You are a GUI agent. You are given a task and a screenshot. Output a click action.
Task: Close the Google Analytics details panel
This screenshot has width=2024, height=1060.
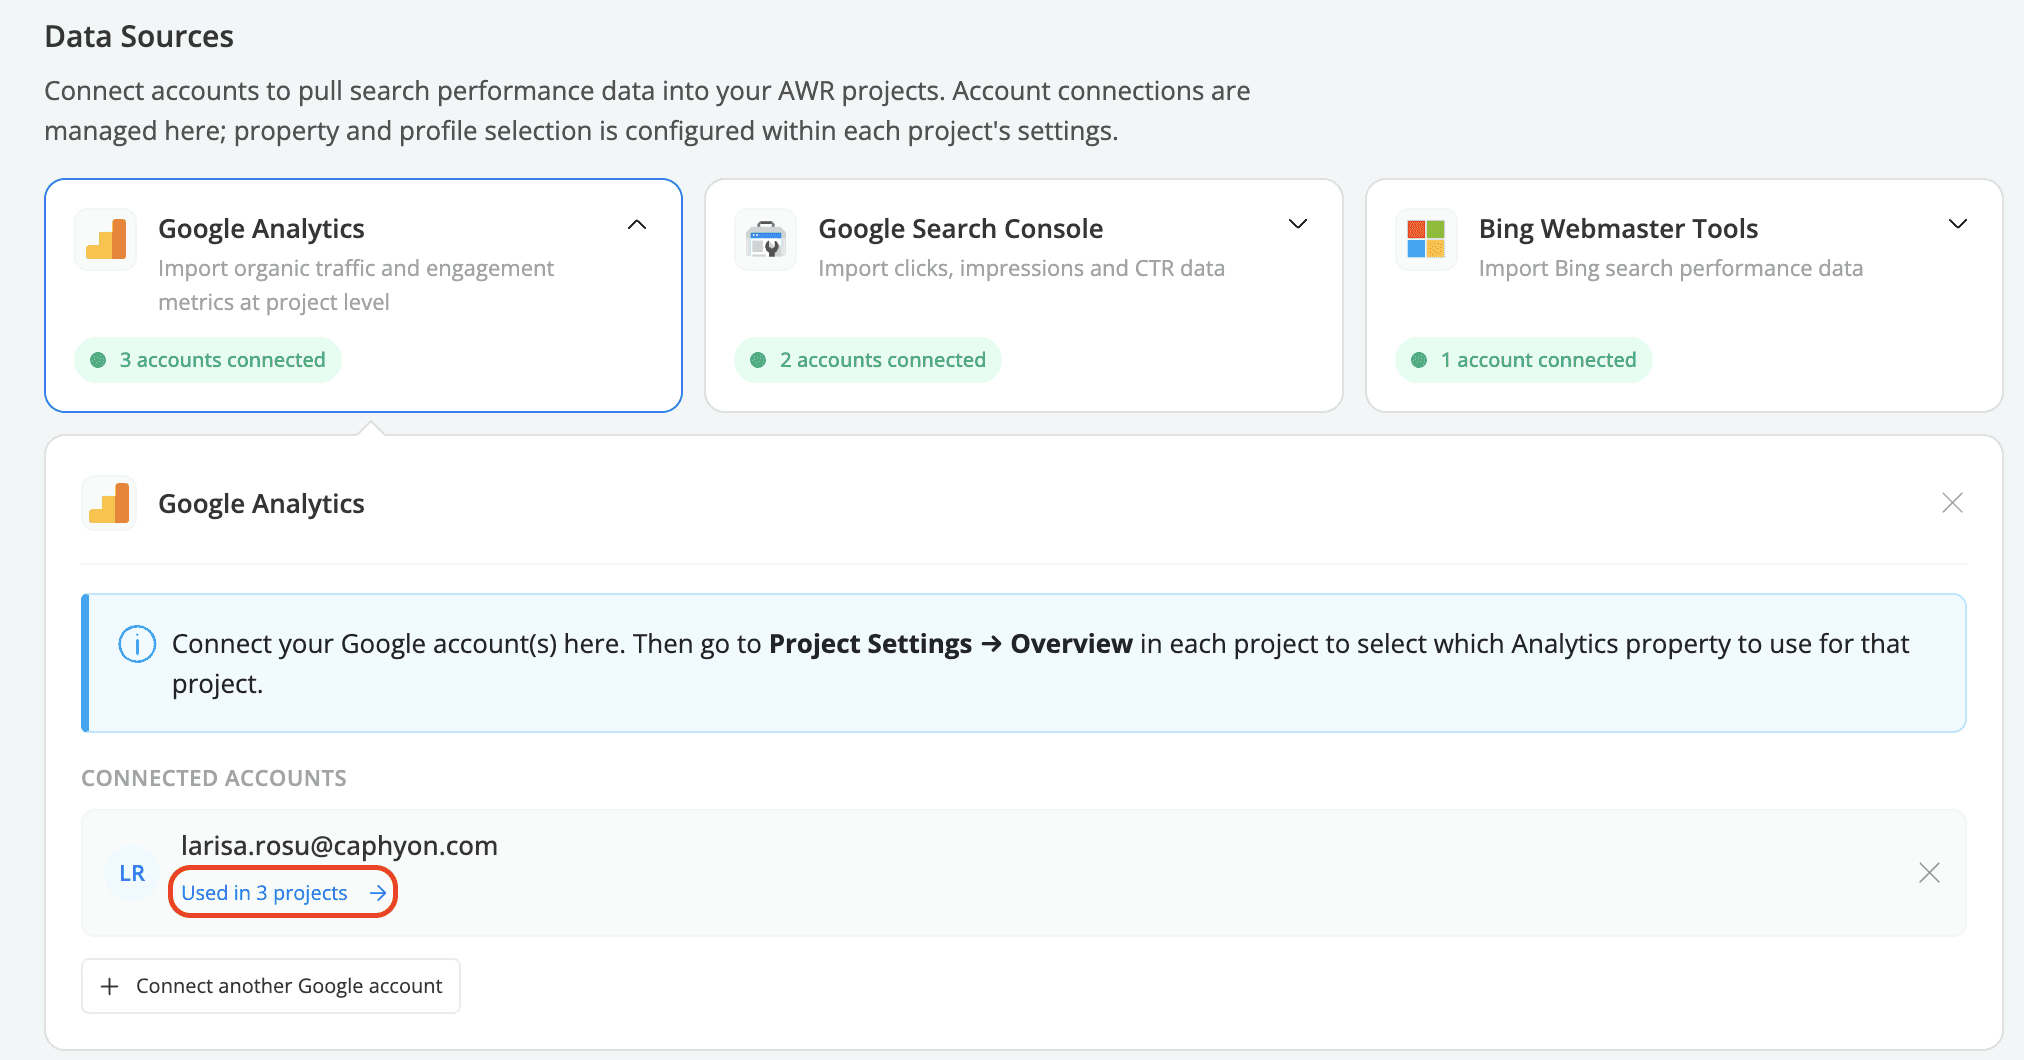[1952, 503]
